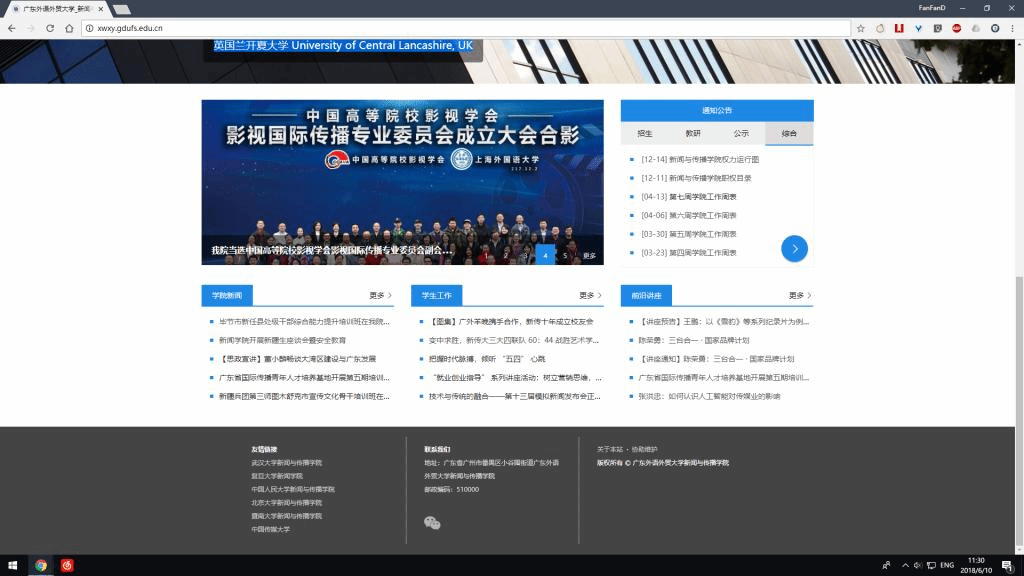Expand 更多 next to 前沿讲座
This screenshot has width=1024, height=576.
[x=800, y=295]
